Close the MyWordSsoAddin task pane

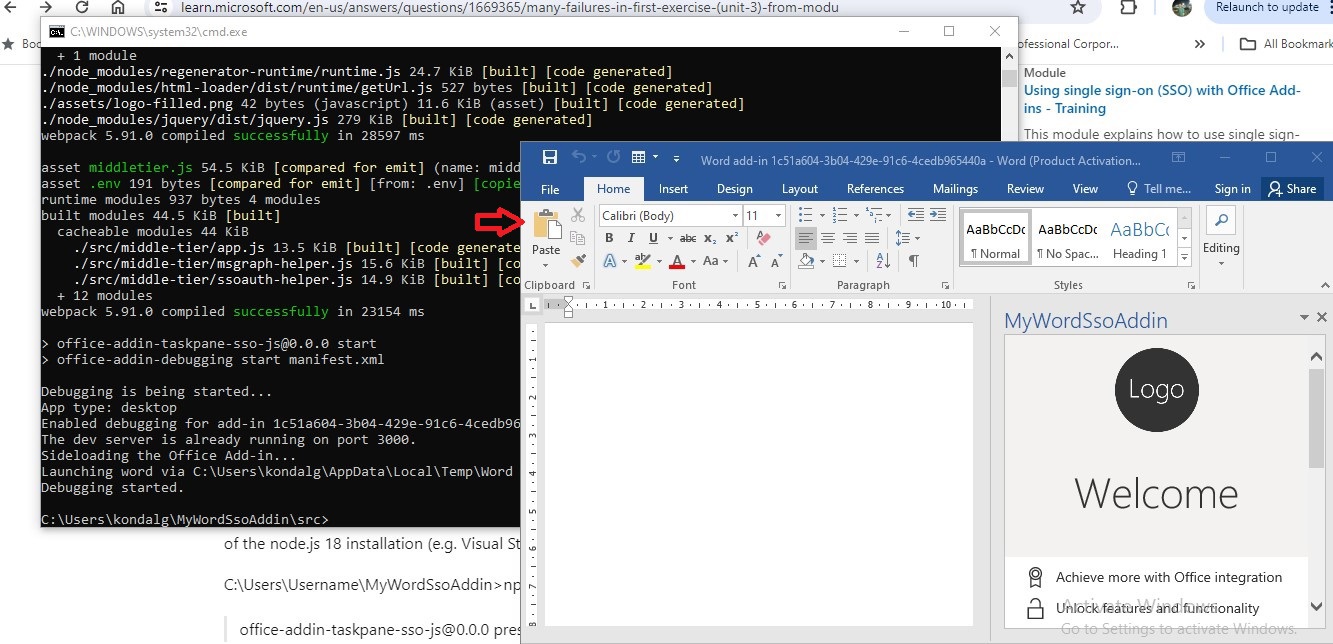(x=1322, y=317)
